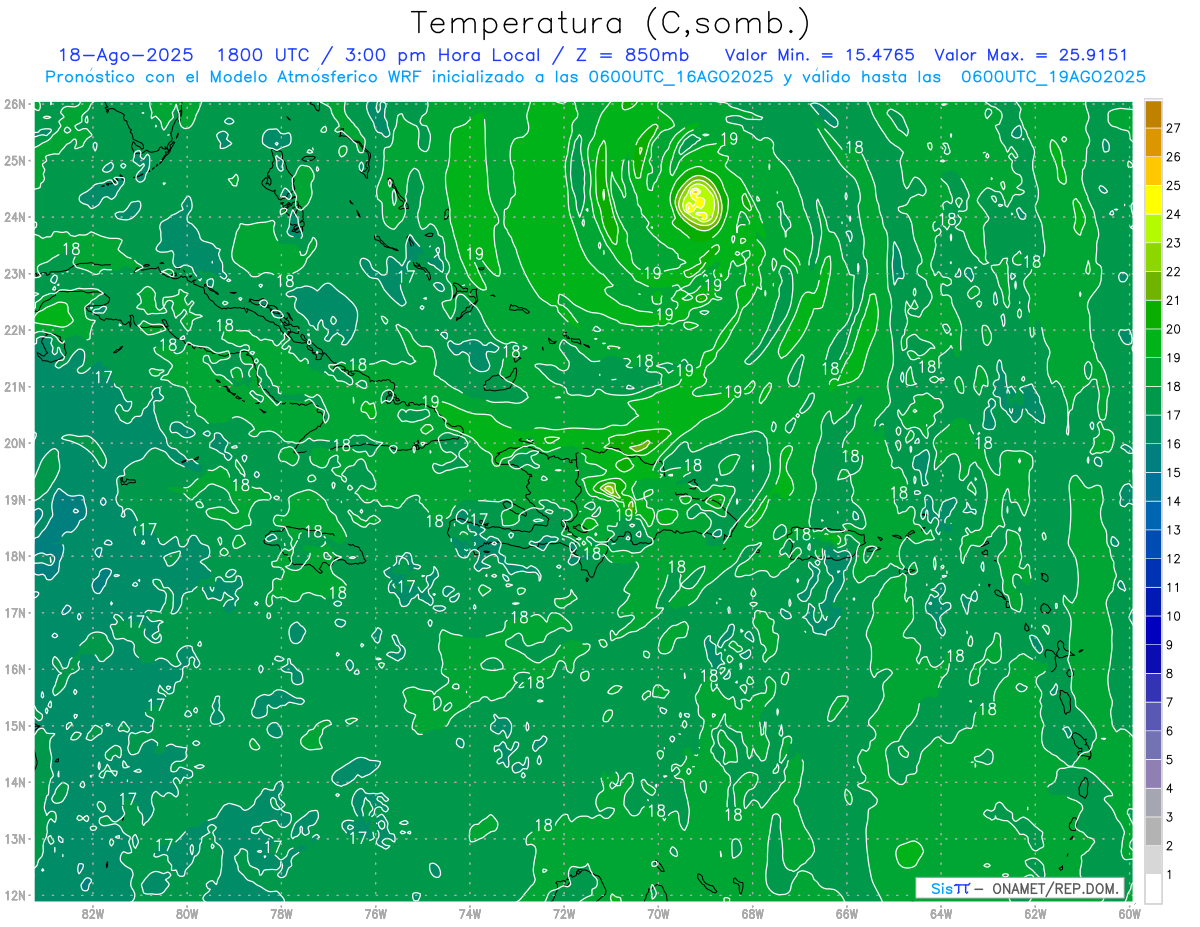Screen dimensions: 1200x927
Task: Click the bright yellow warm-core eye of the cyclone
Action: [x=698, y=201]
